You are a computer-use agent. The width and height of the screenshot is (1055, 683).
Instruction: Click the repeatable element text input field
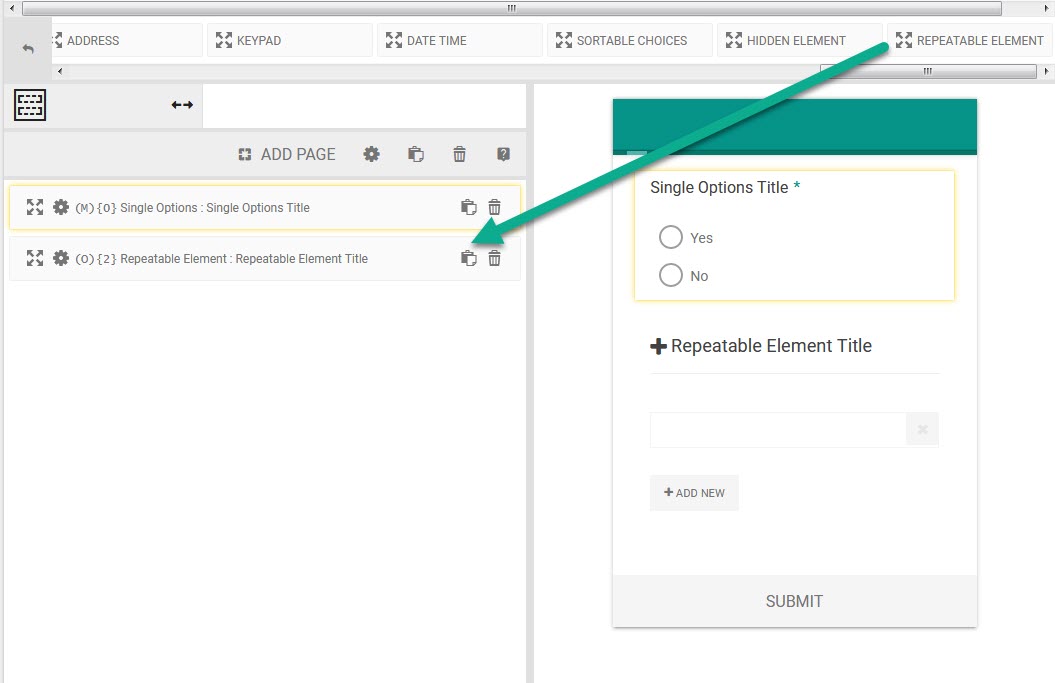coord(778,429)
